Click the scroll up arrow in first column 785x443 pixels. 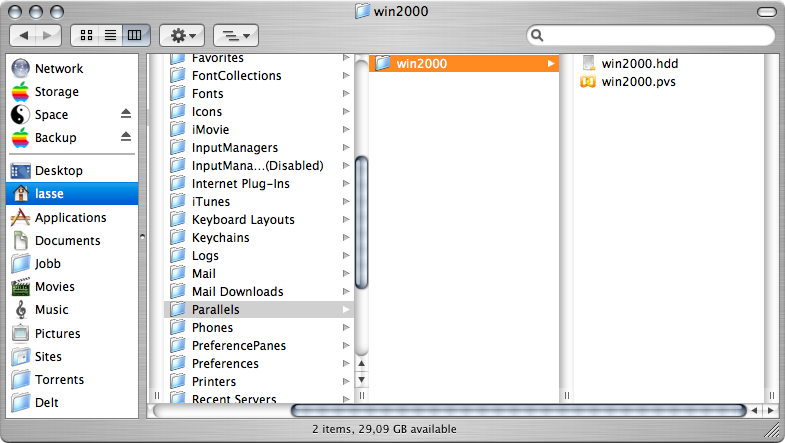click(361, 363)
